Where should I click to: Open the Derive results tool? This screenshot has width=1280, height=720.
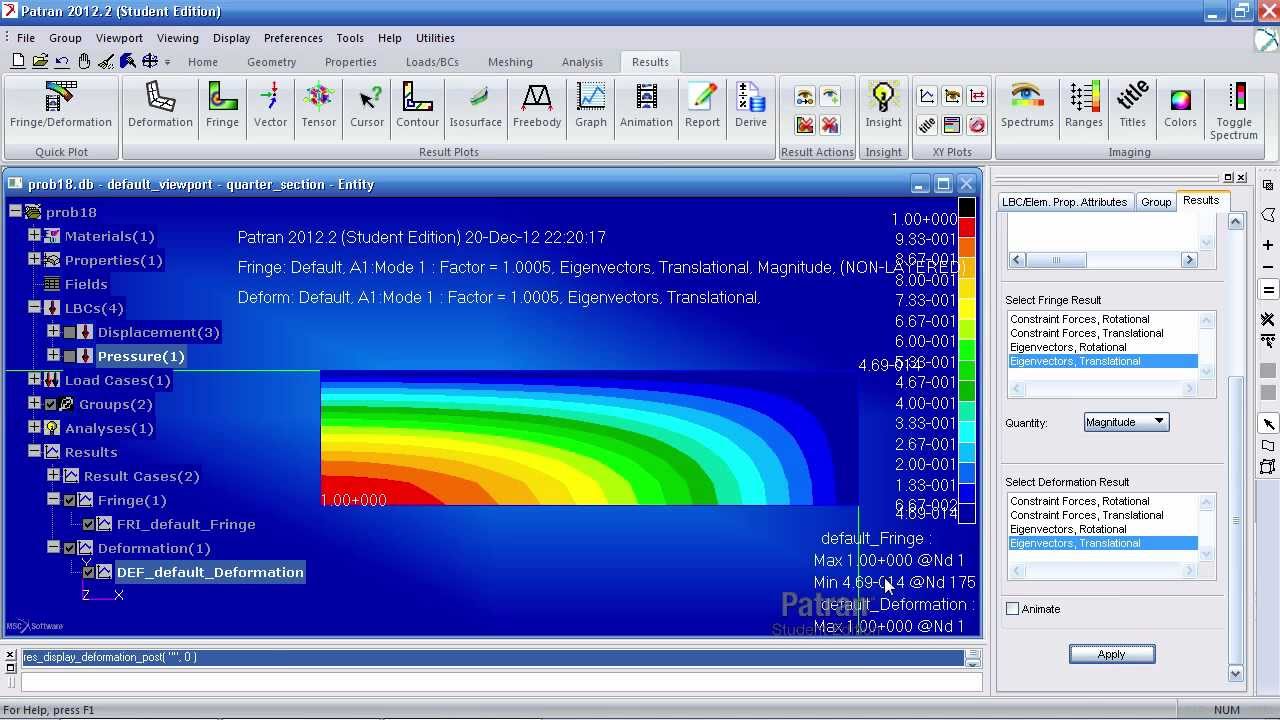(750, 106)
